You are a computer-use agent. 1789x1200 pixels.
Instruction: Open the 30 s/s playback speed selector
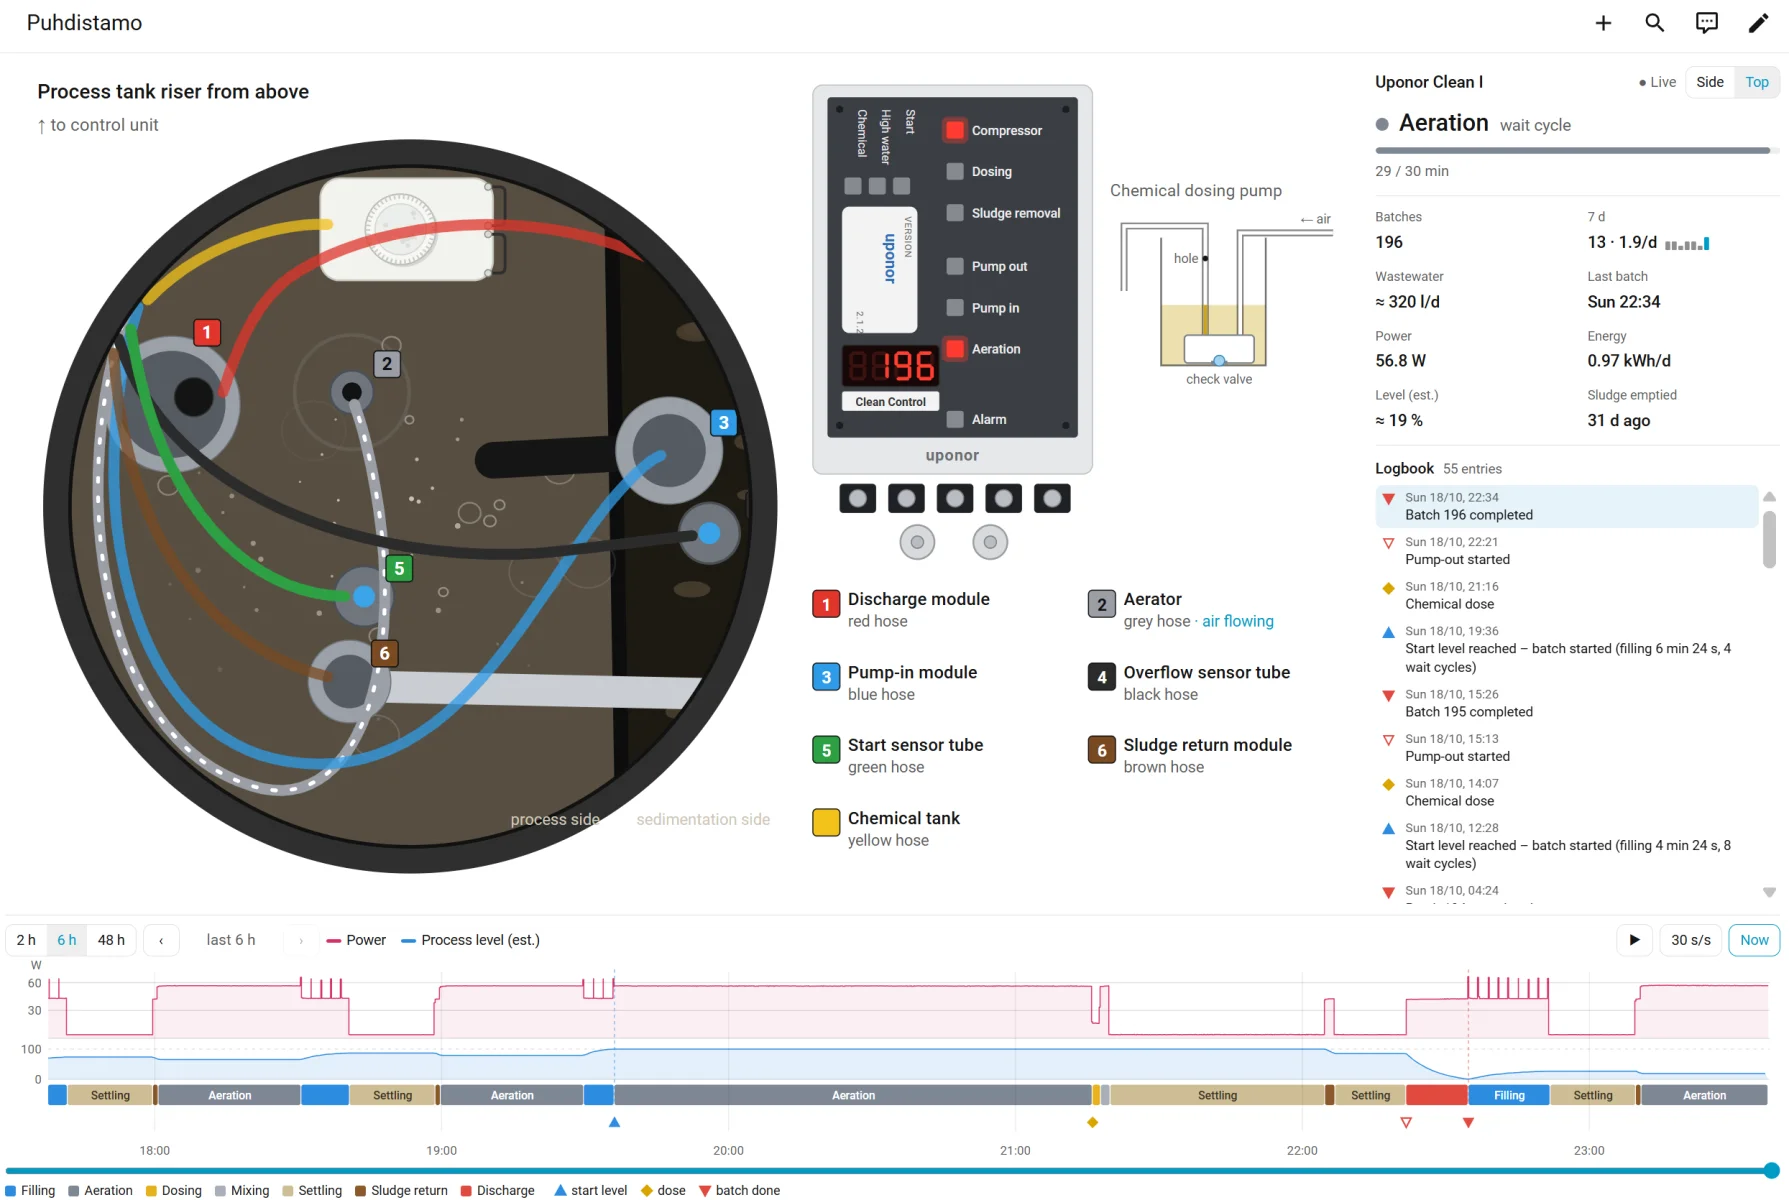click(1691, 940)
